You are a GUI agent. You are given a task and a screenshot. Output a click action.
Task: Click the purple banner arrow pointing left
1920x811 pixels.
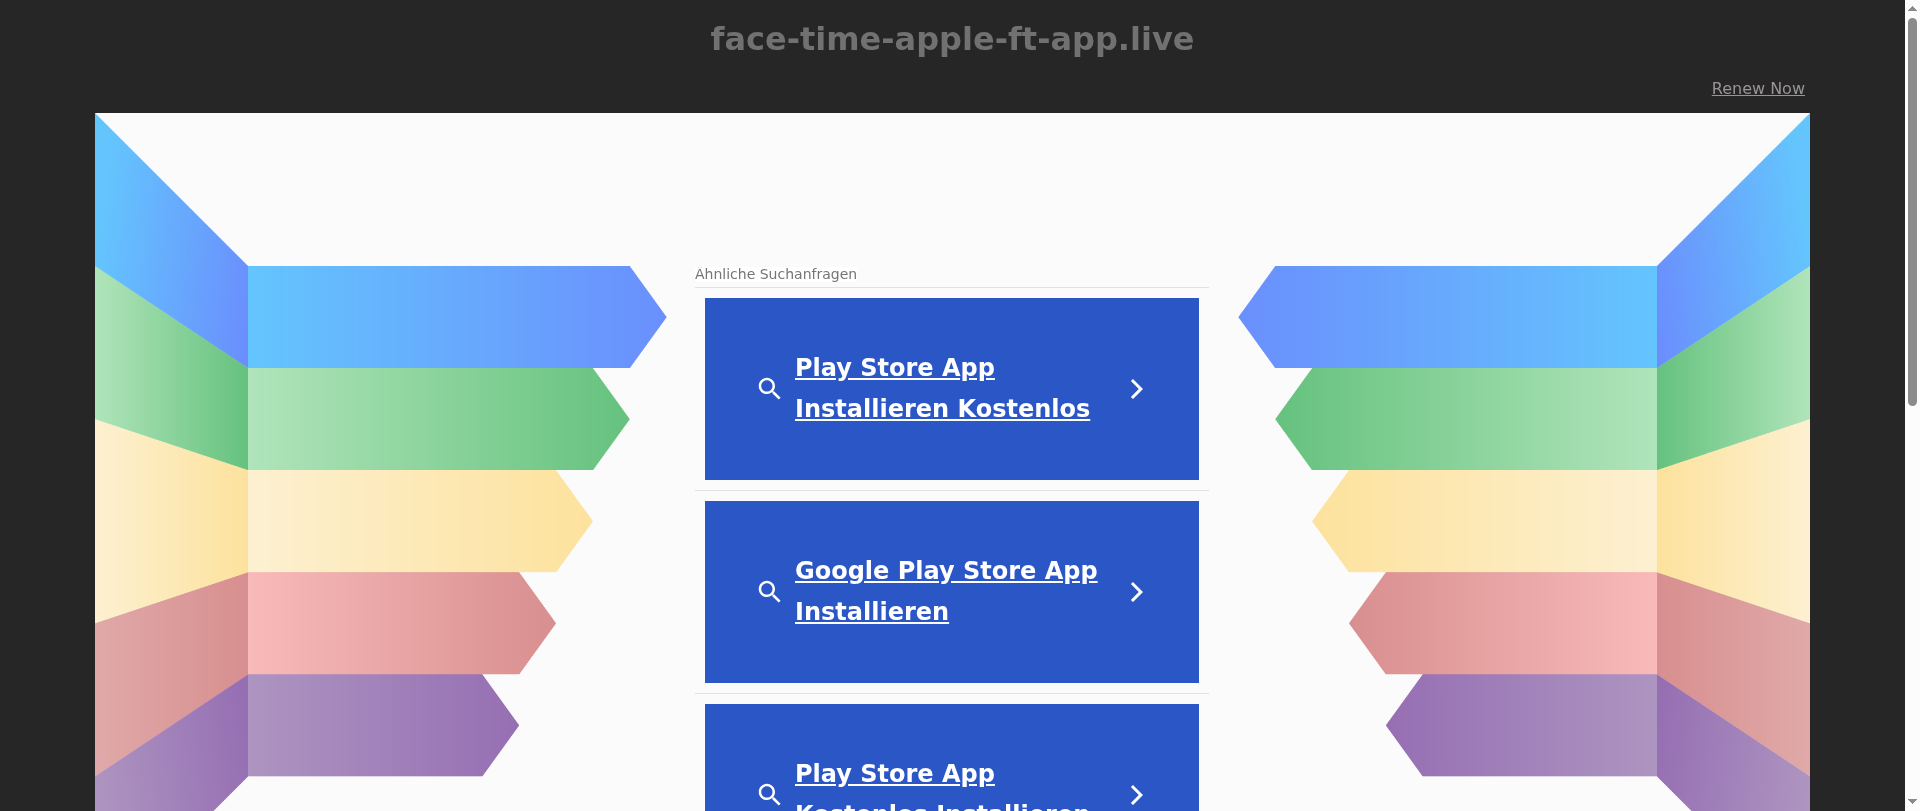1521,725
